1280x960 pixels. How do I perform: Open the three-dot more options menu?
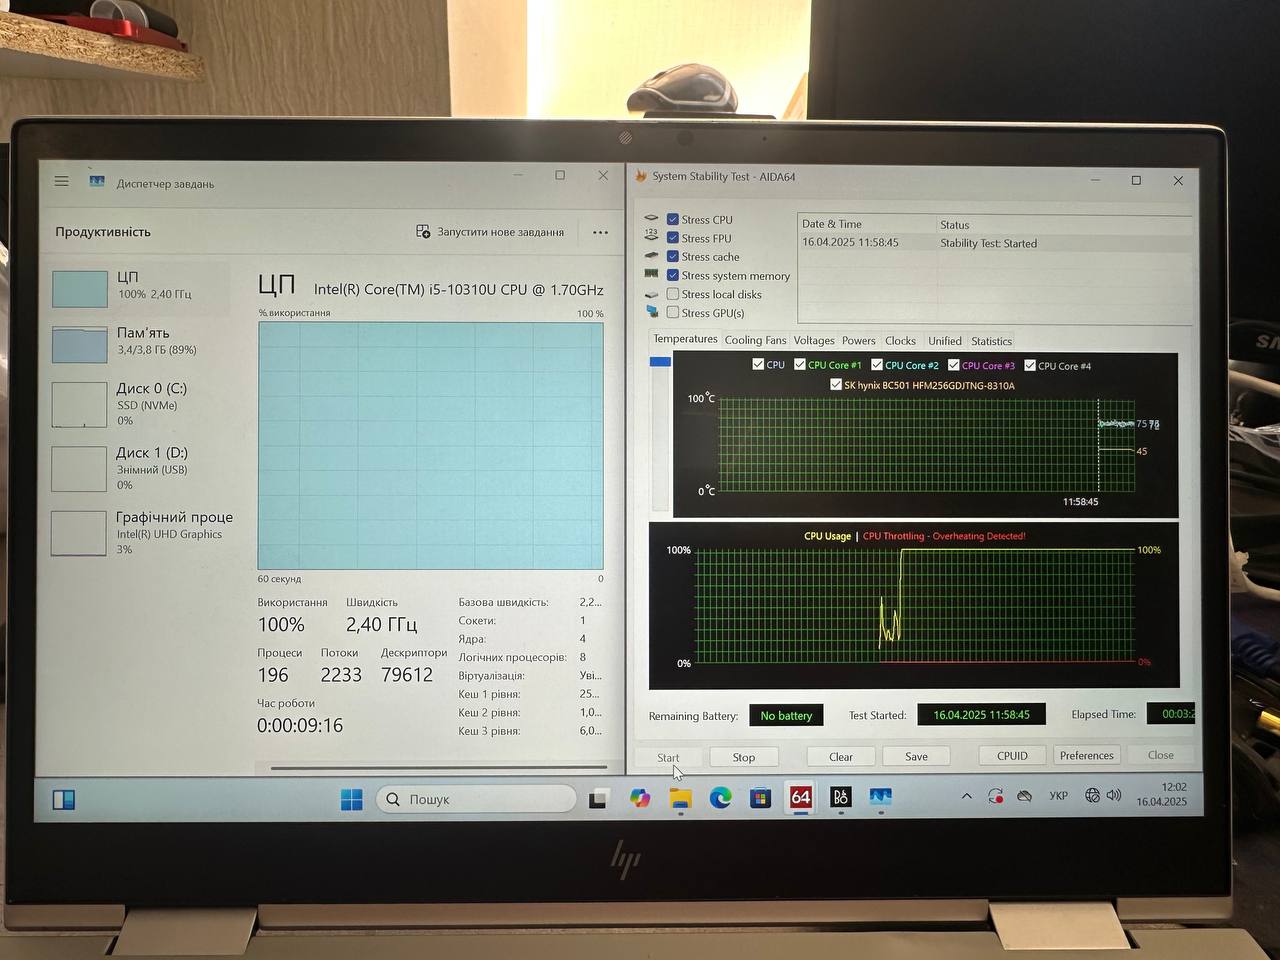click(600, 232)
